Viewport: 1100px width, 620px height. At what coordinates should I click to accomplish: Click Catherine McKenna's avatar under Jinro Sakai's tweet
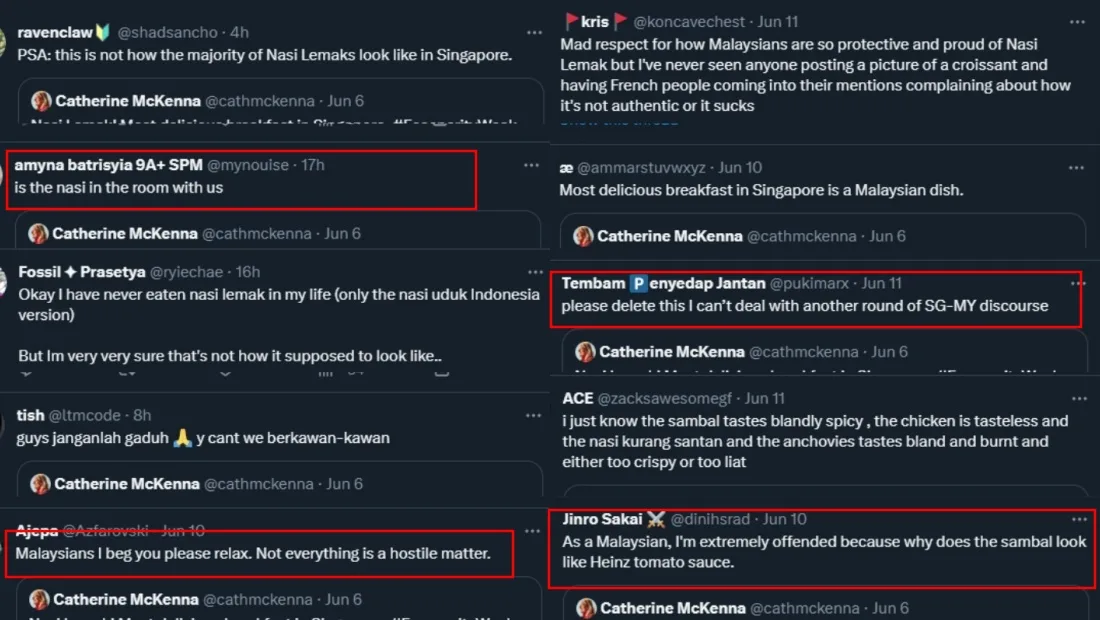pos(586,608)
